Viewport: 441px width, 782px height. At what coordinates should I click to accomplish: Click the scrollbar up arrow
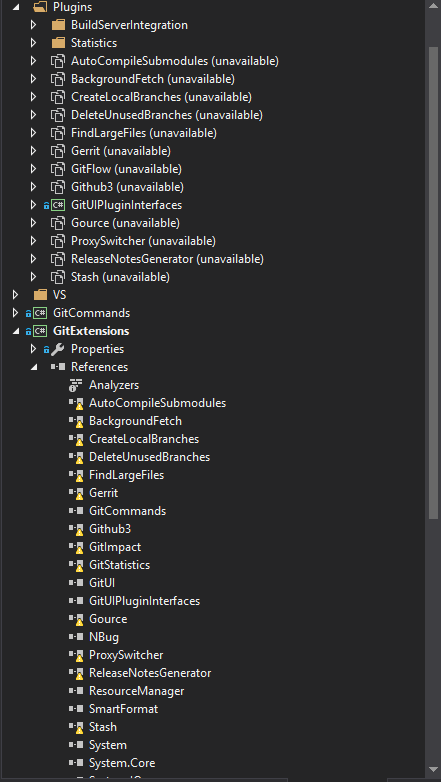click(434, 6)
